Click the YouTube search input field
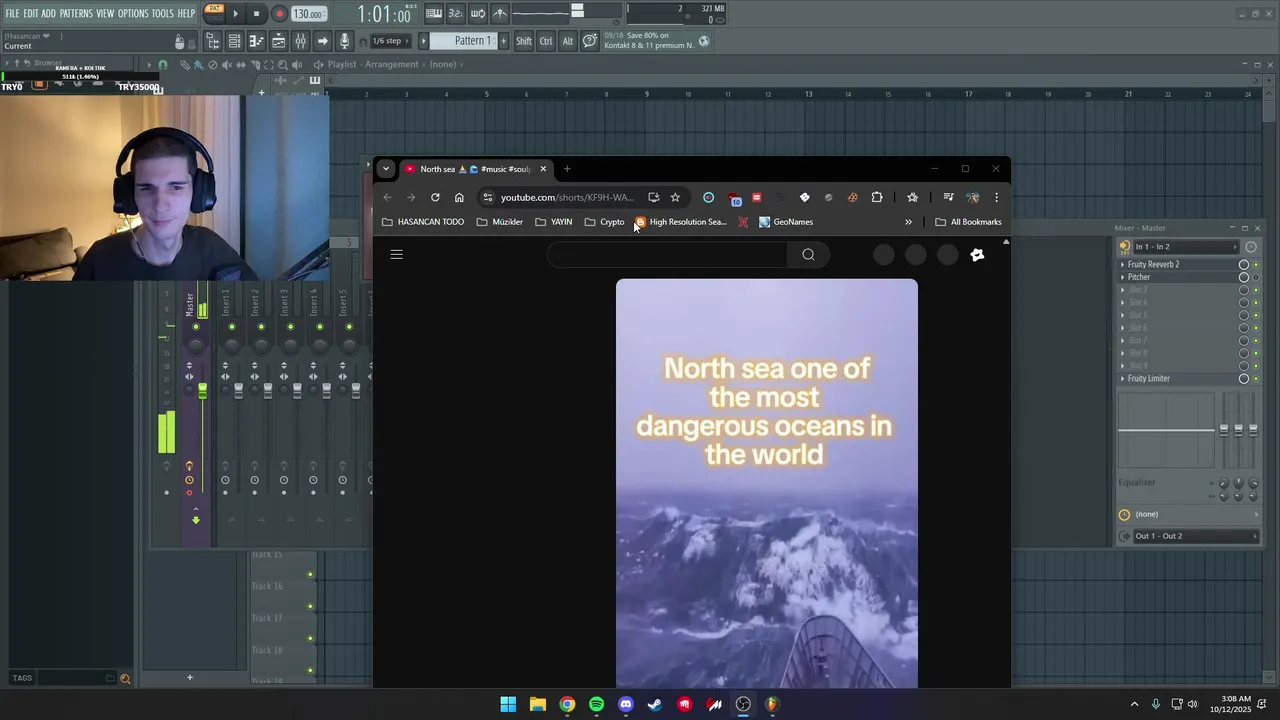The image size is (1280, 720). [x=667, y=255]
